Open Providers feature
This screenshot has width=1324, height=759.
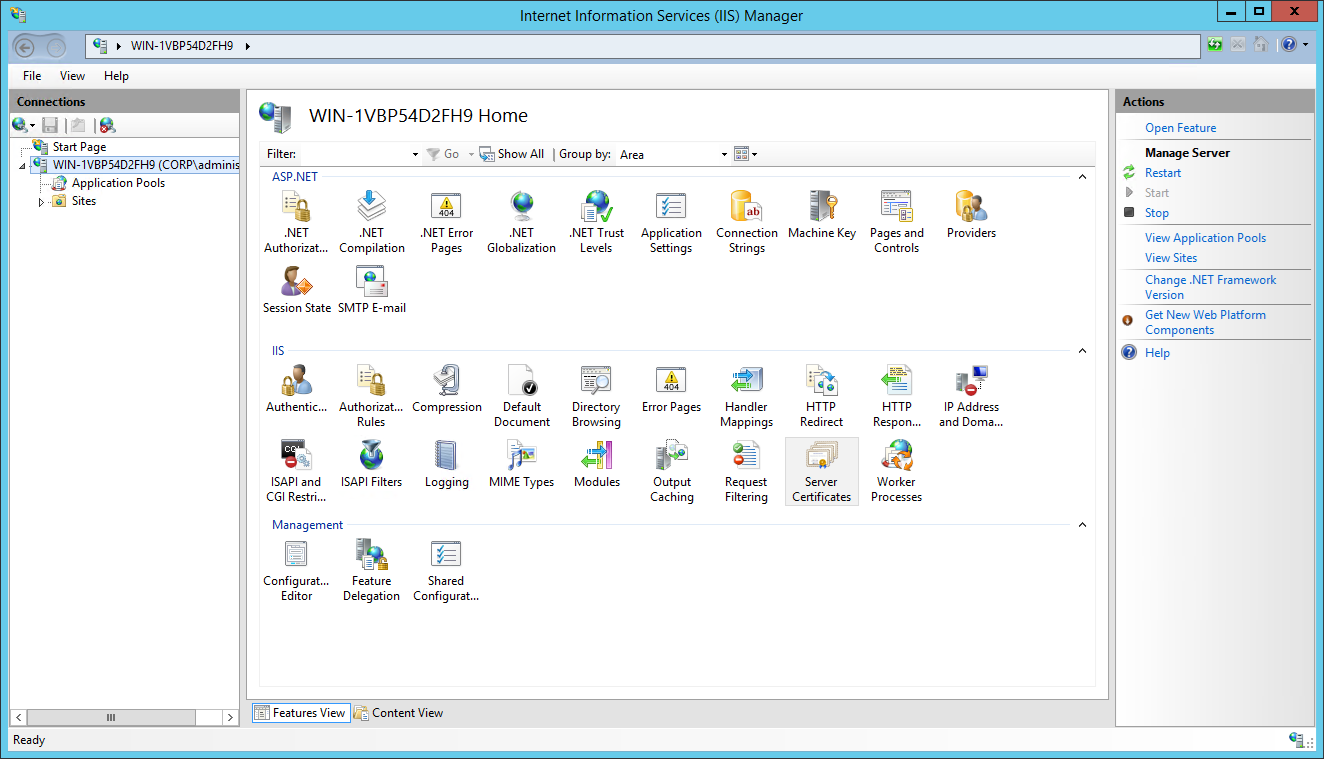[971, 215]
